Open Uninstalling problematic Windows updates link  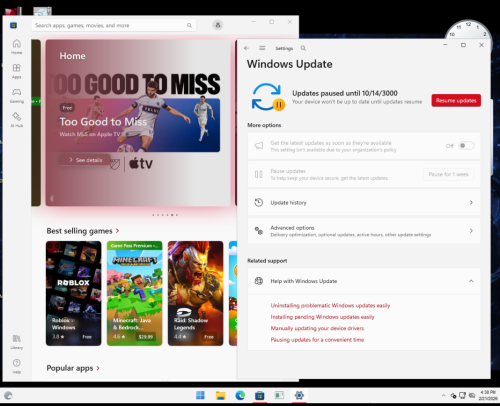(330, 305)
